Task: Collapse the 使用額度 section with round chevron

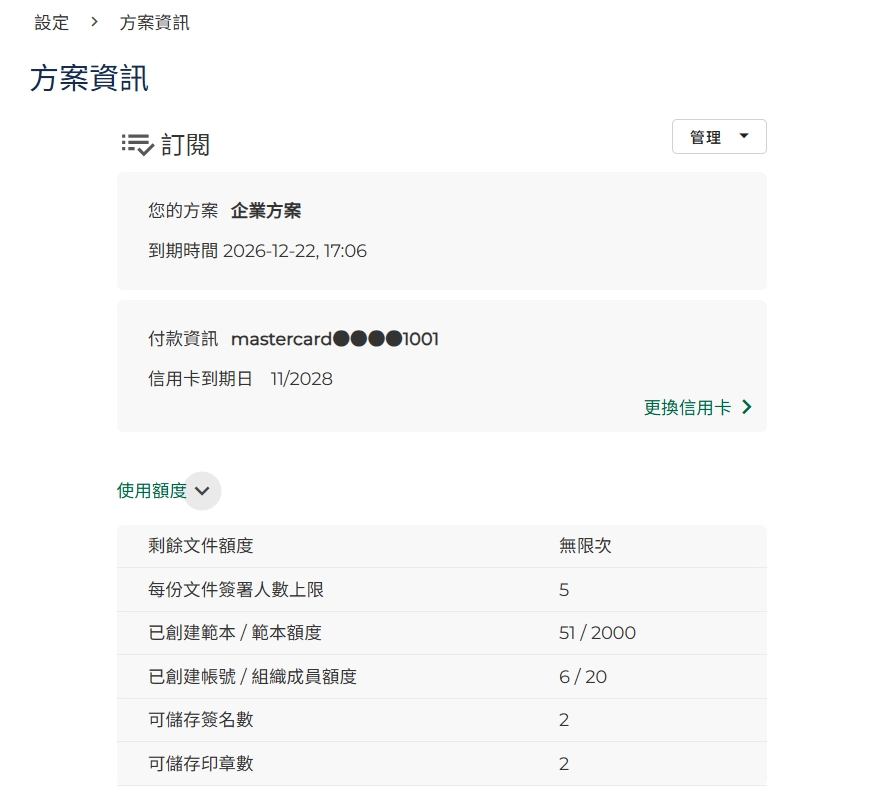Action: click(203, 491)
